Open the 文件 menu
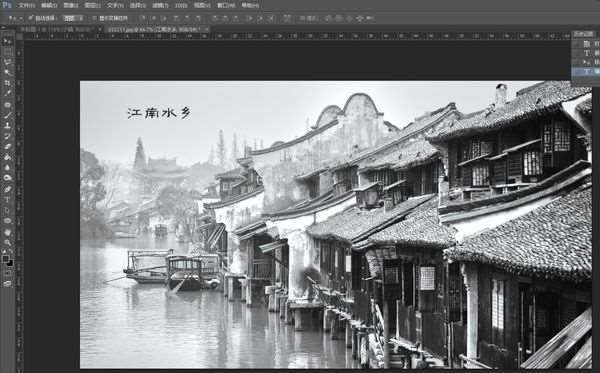This screenshot has width=600, height=373. [x=26, y=5]
